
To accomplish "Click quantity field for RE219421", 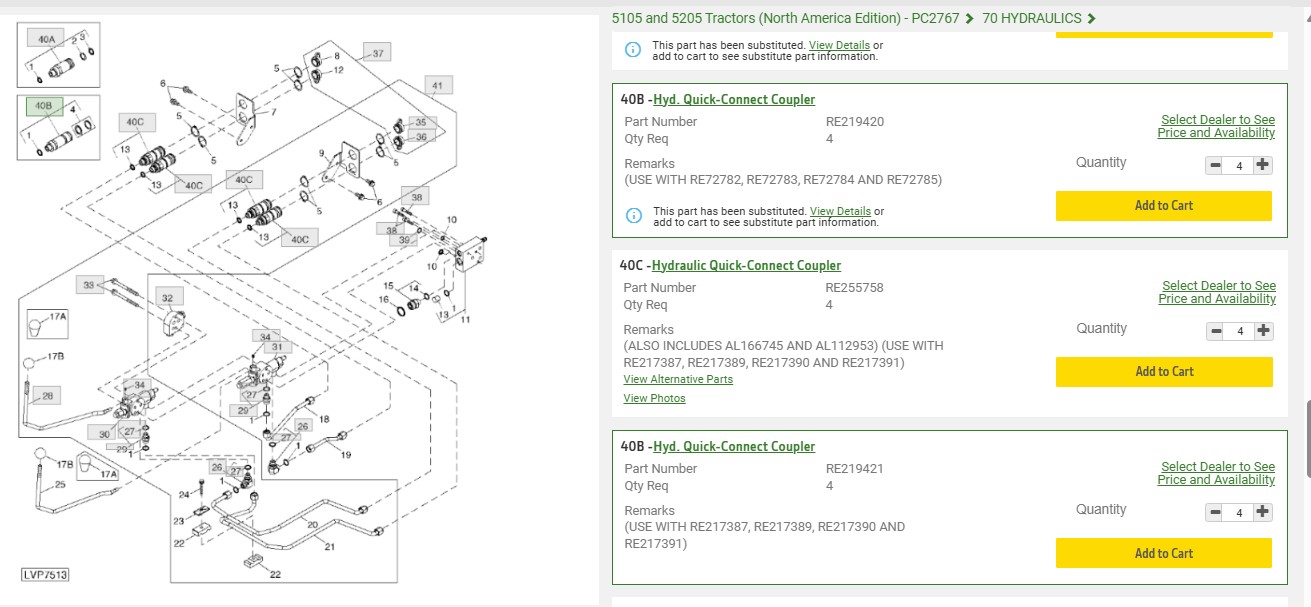I will [x=1239, y=513].
